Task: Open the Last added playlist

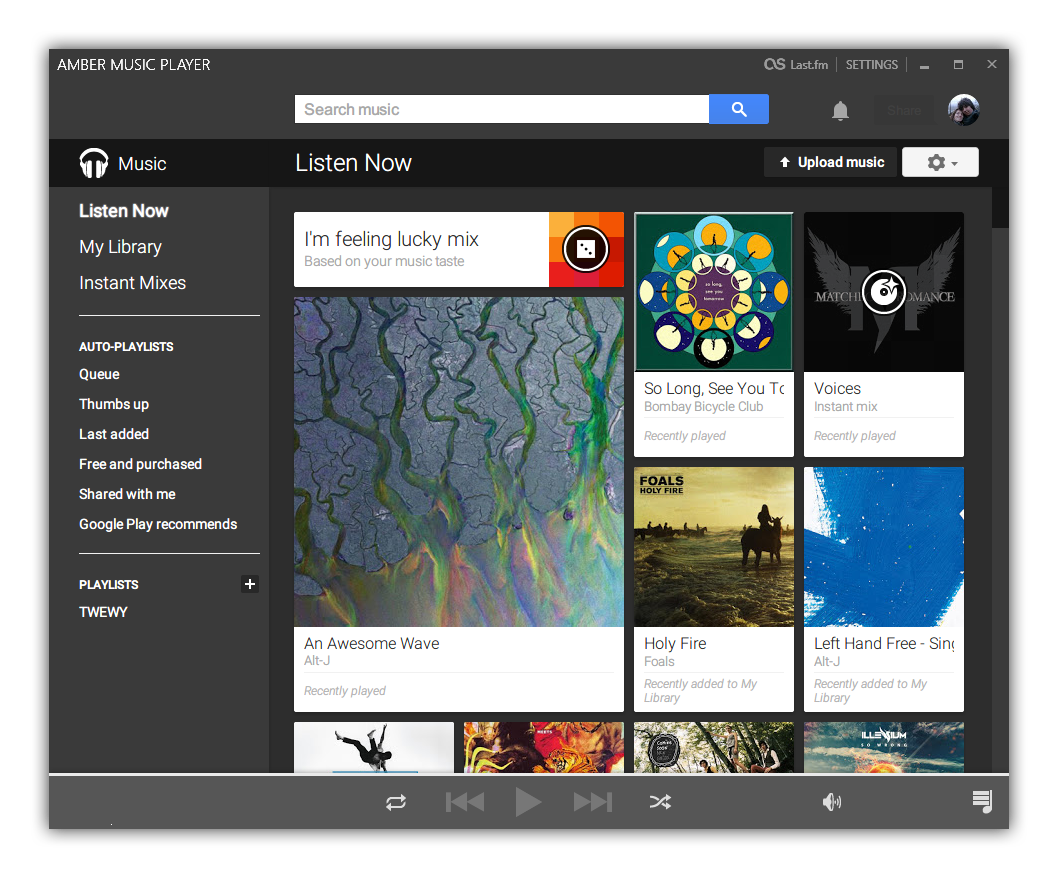Action: [113, 434]
